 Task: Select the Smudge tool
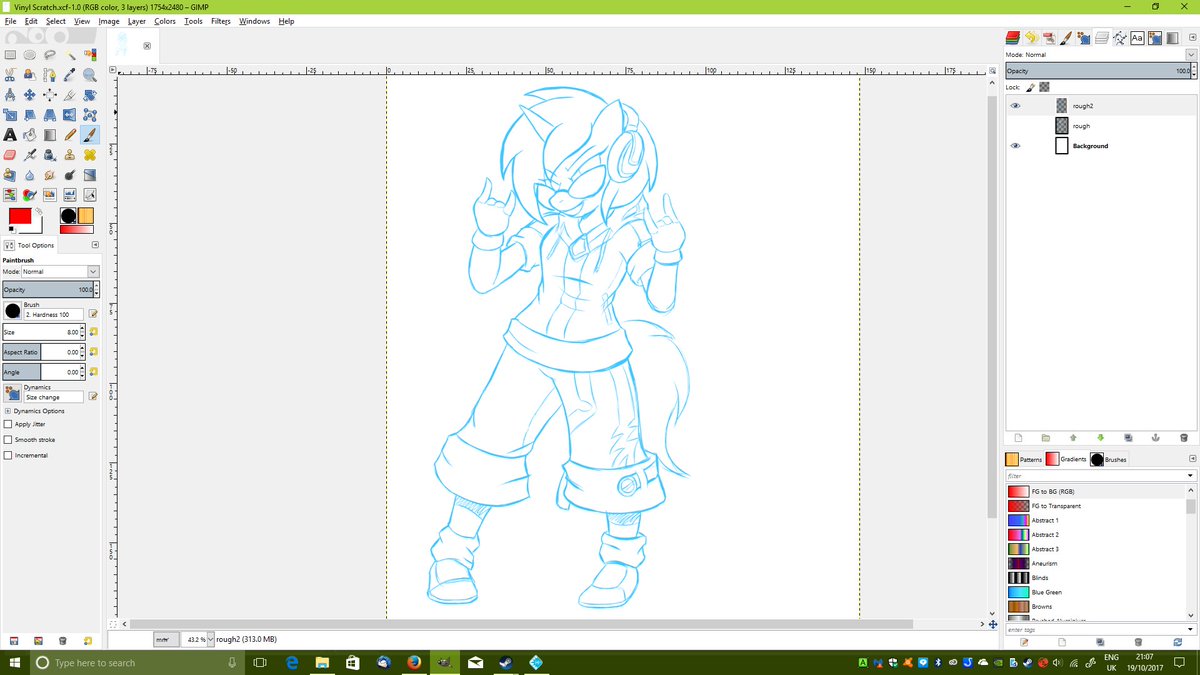(x=50, y=175)
